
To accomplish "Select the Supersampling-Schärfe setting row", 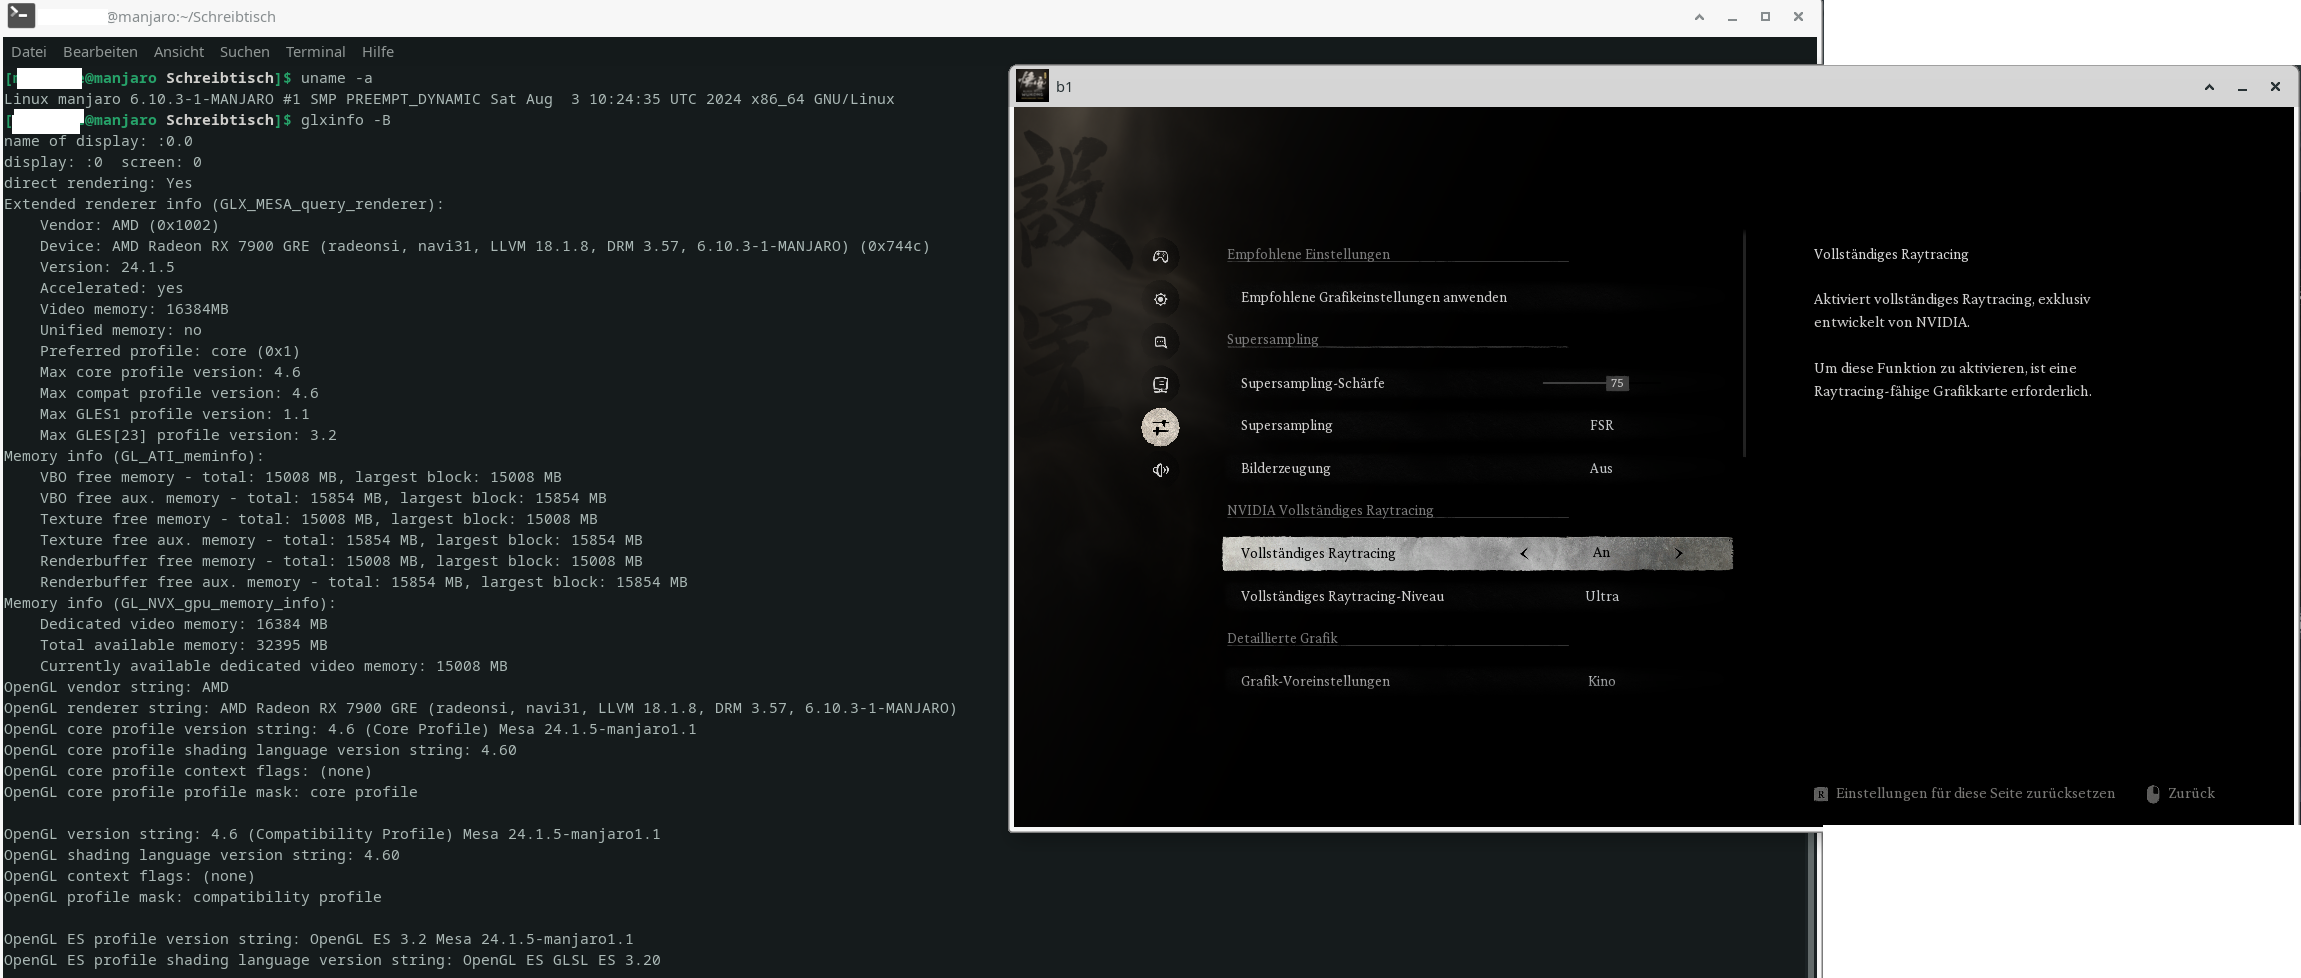I will (x=1477, y=383).
